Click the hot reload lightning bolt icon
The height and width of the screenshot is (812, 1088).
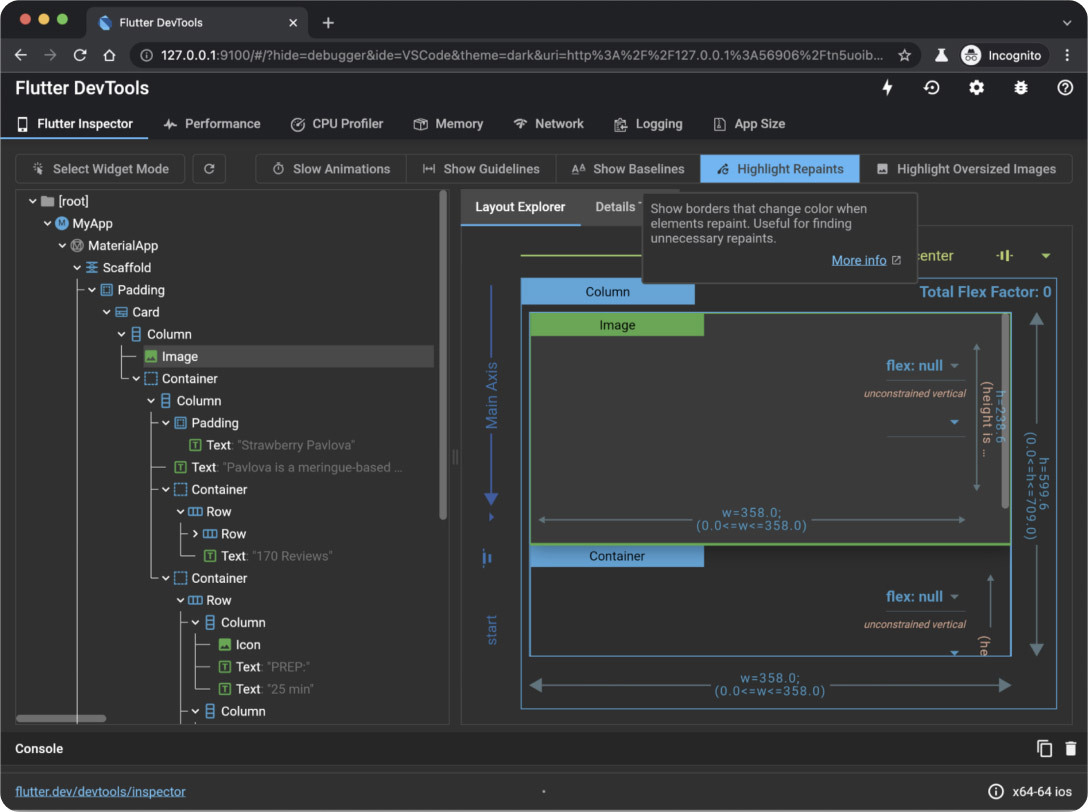tap(887, 88)
